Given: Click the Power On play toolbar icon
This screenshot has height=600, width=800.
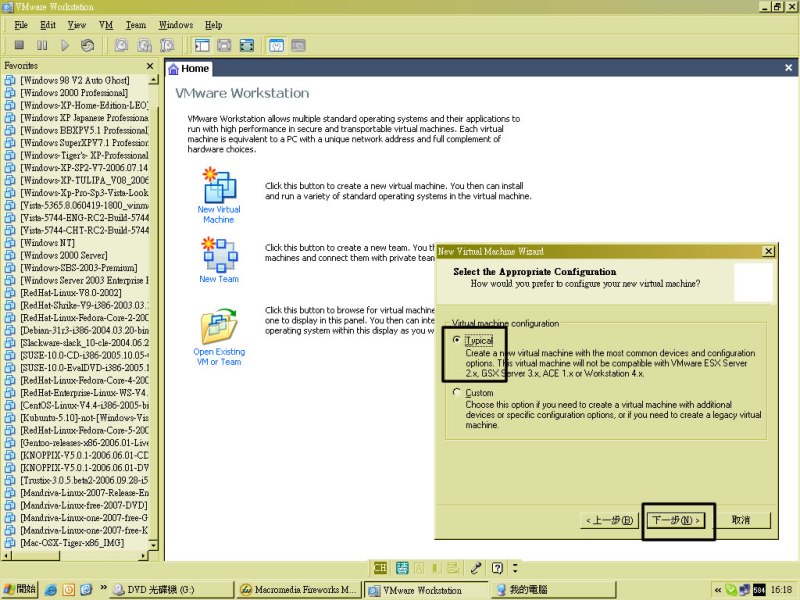Looking at the screenshot, I should click(x=65, y=45).
